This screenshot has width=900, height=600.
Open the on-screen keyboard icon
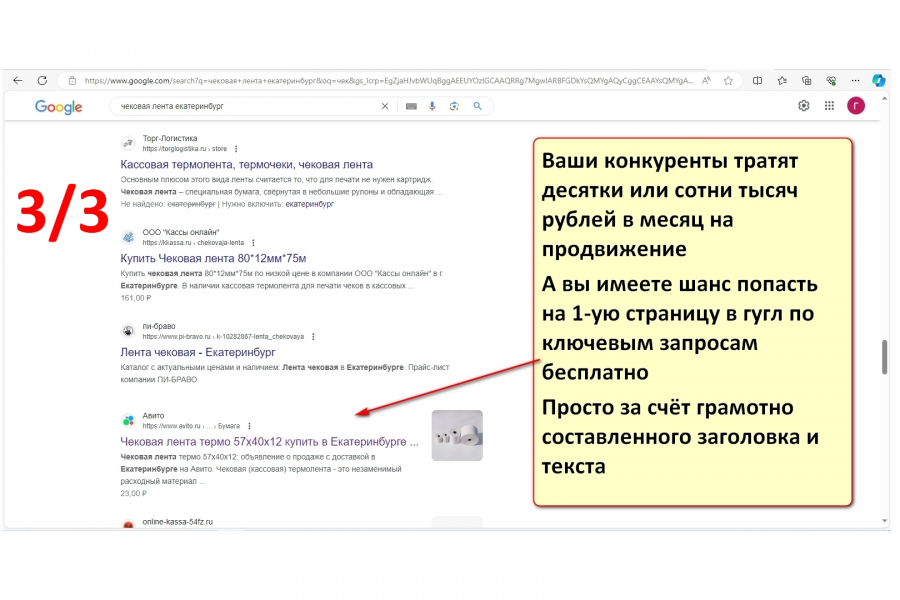point(412,106)
